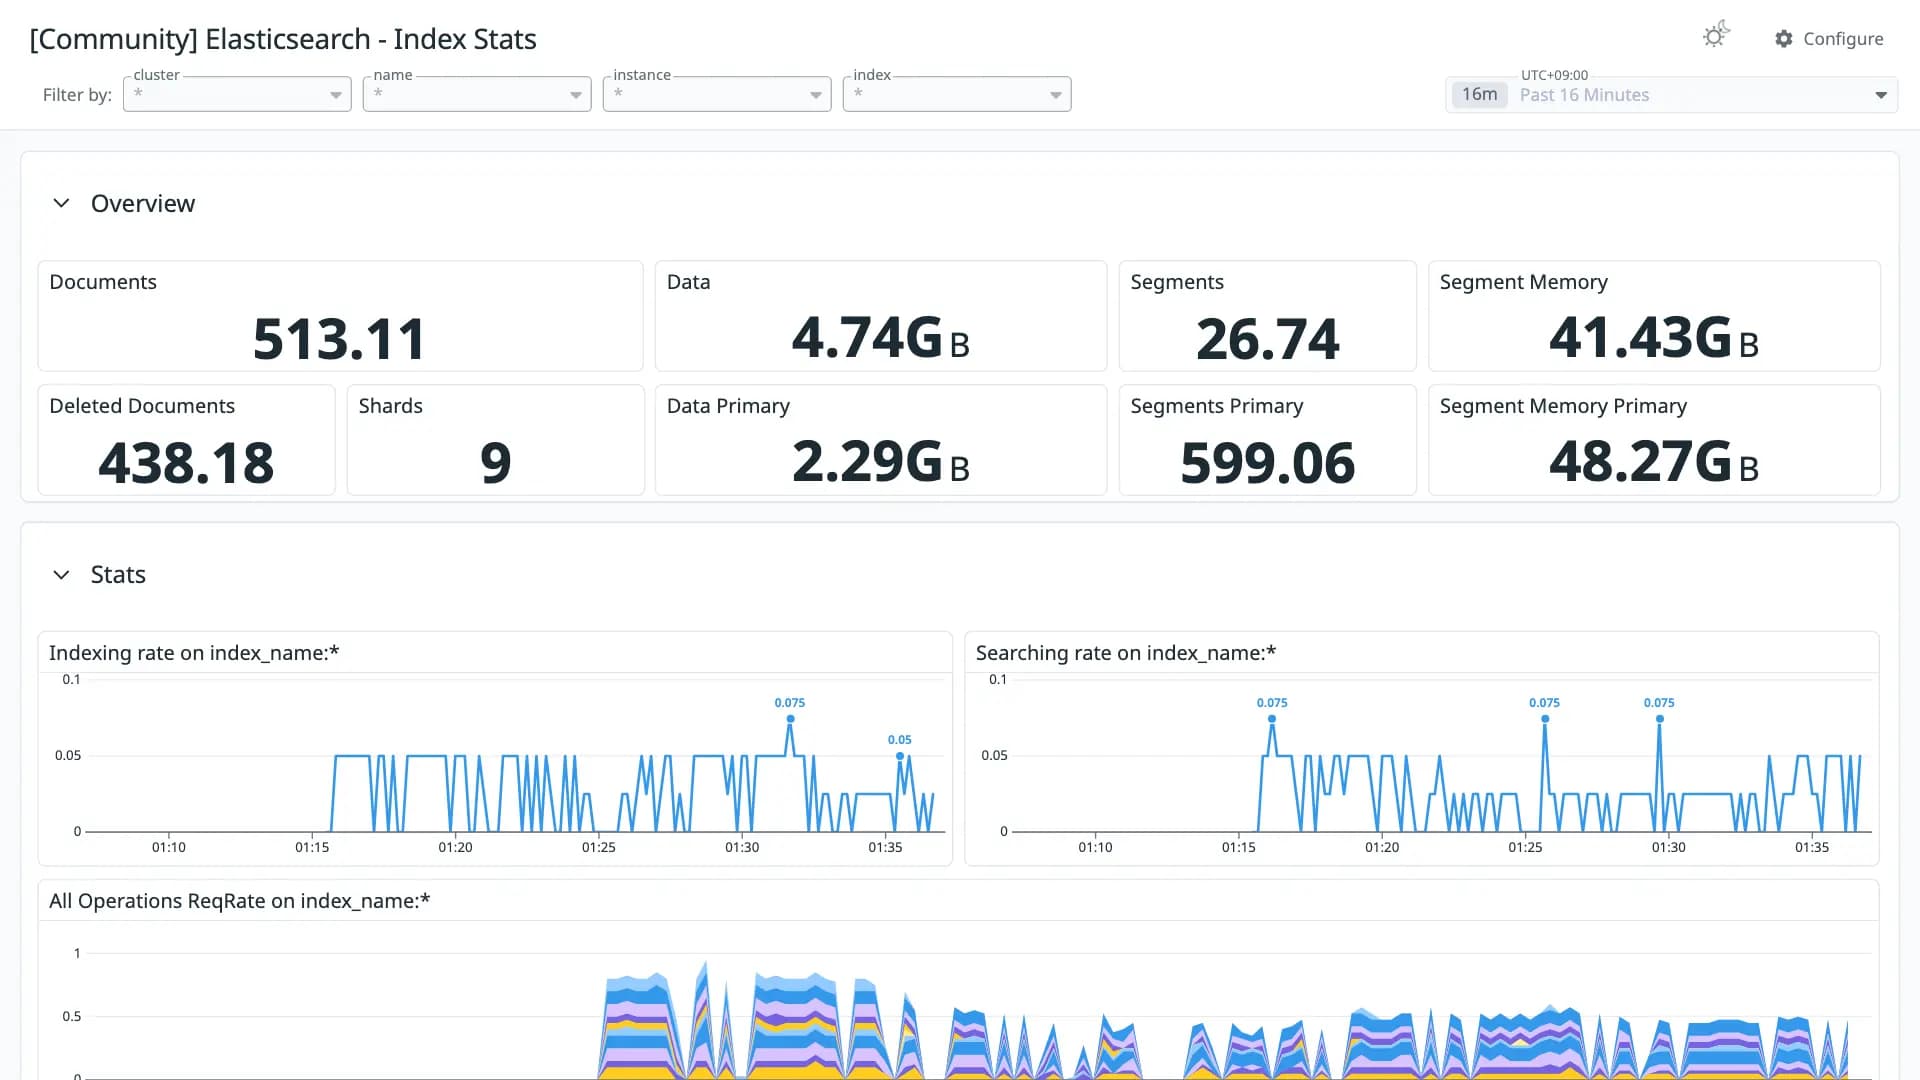The image size is (1920, 1080).
Task: Open the index filter dropdown
Action: [x=957, y=94]
